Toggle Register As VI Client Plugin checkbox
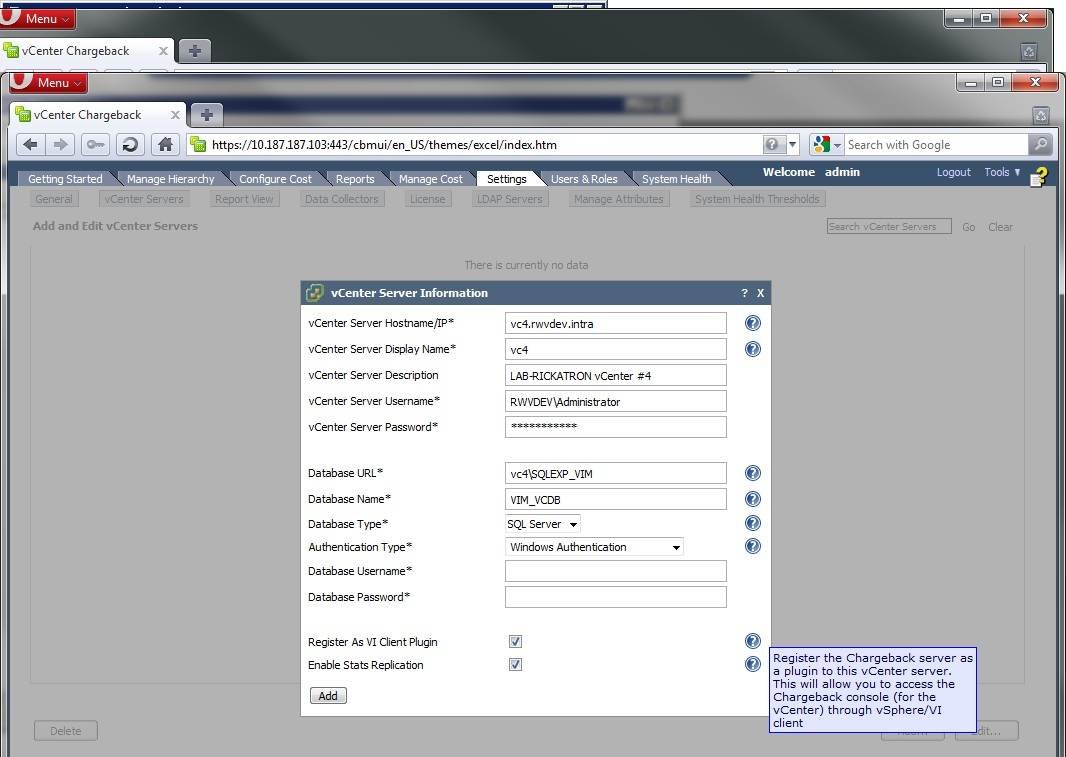This screenshot has width=1066, height=757. click(x=515, y=642)
